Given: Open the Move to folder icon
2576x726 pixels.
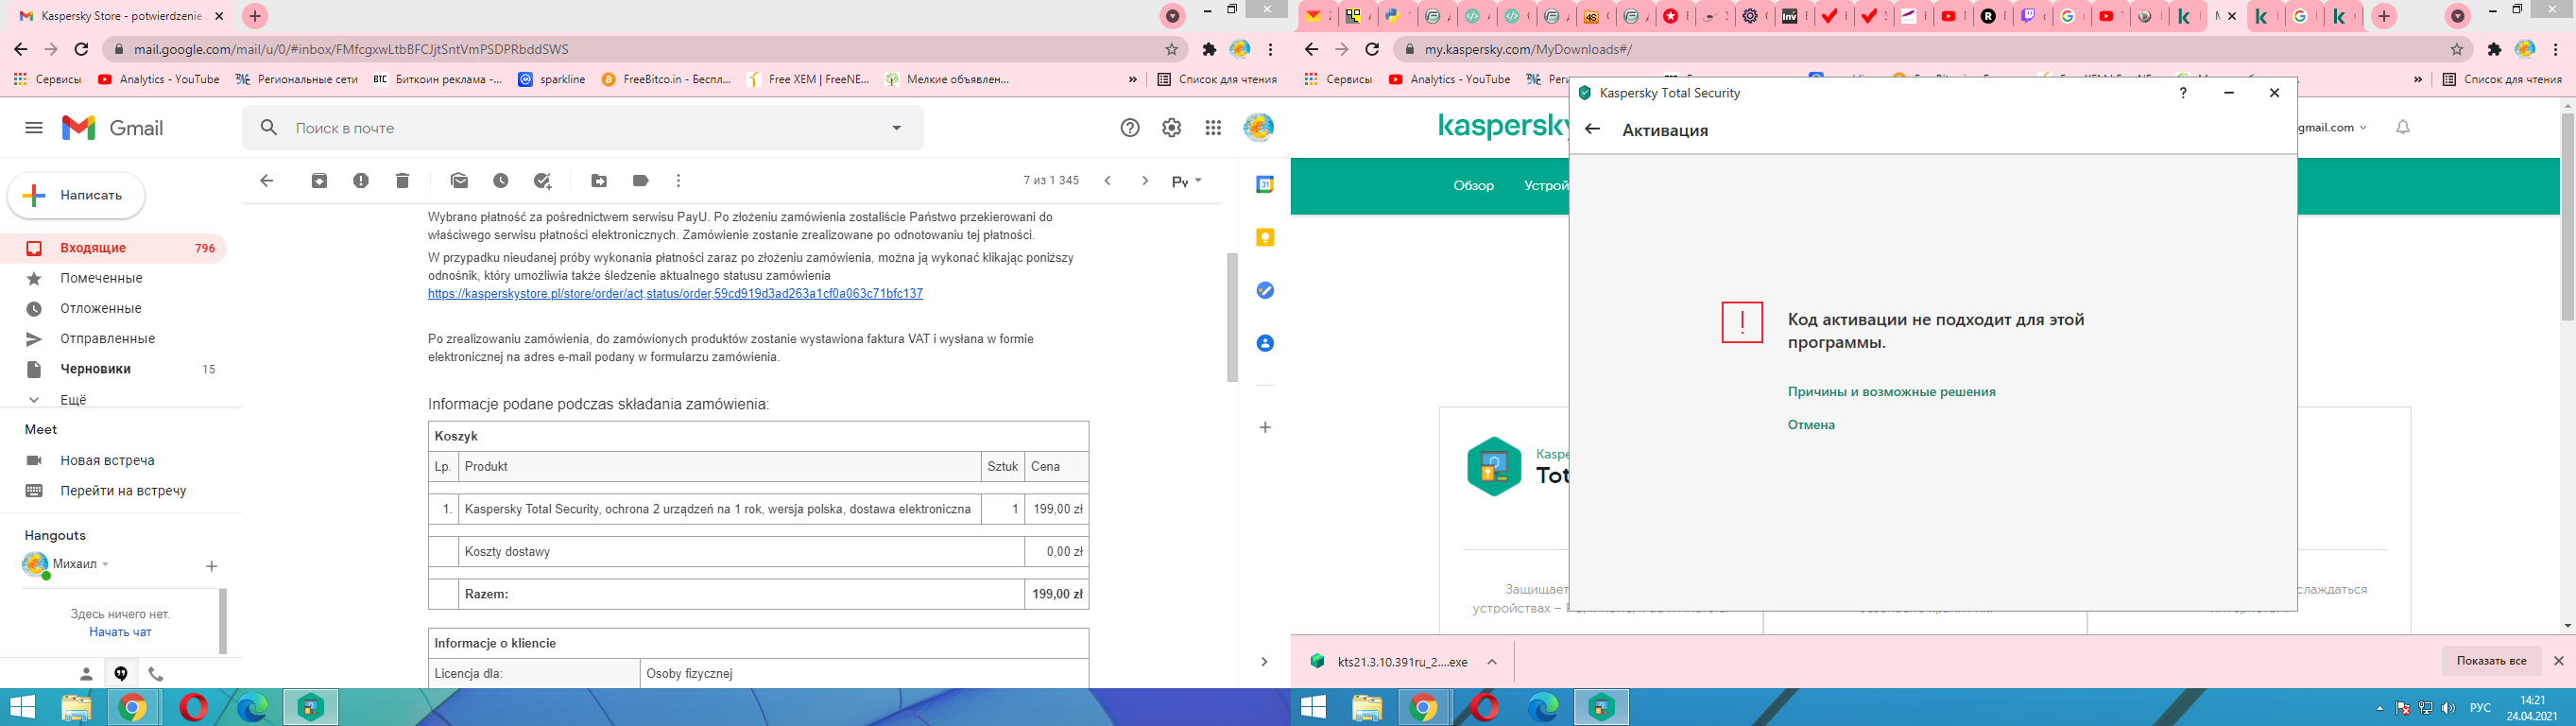Looking at the screenshot, I should pos(599,181).
